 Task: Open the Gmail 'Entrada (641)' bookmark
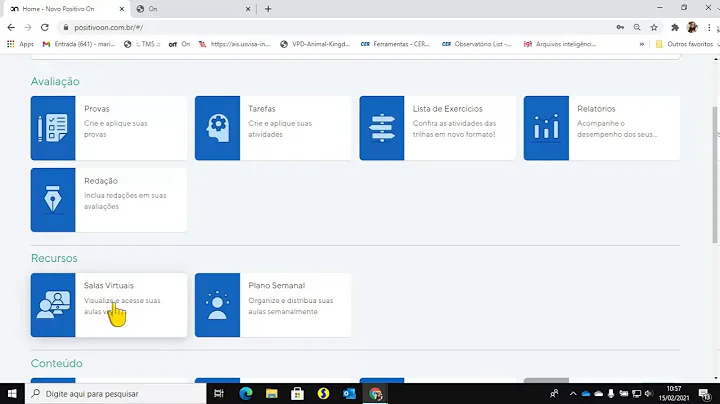pos(79,44)
